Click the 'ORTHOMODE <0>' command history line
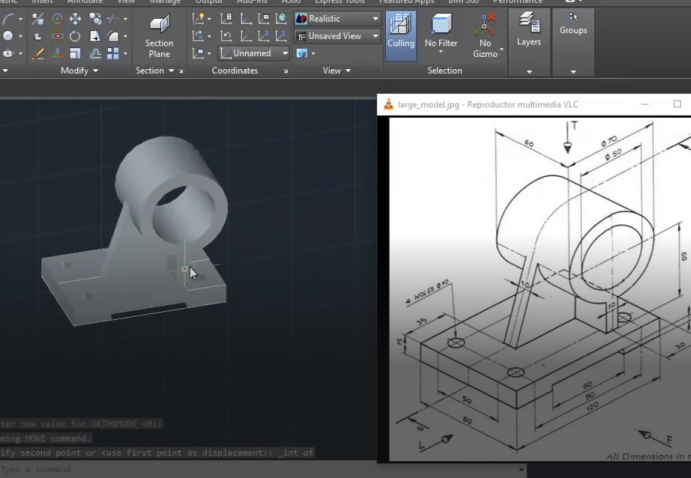The image size is (691, 478). click(81, 424)
